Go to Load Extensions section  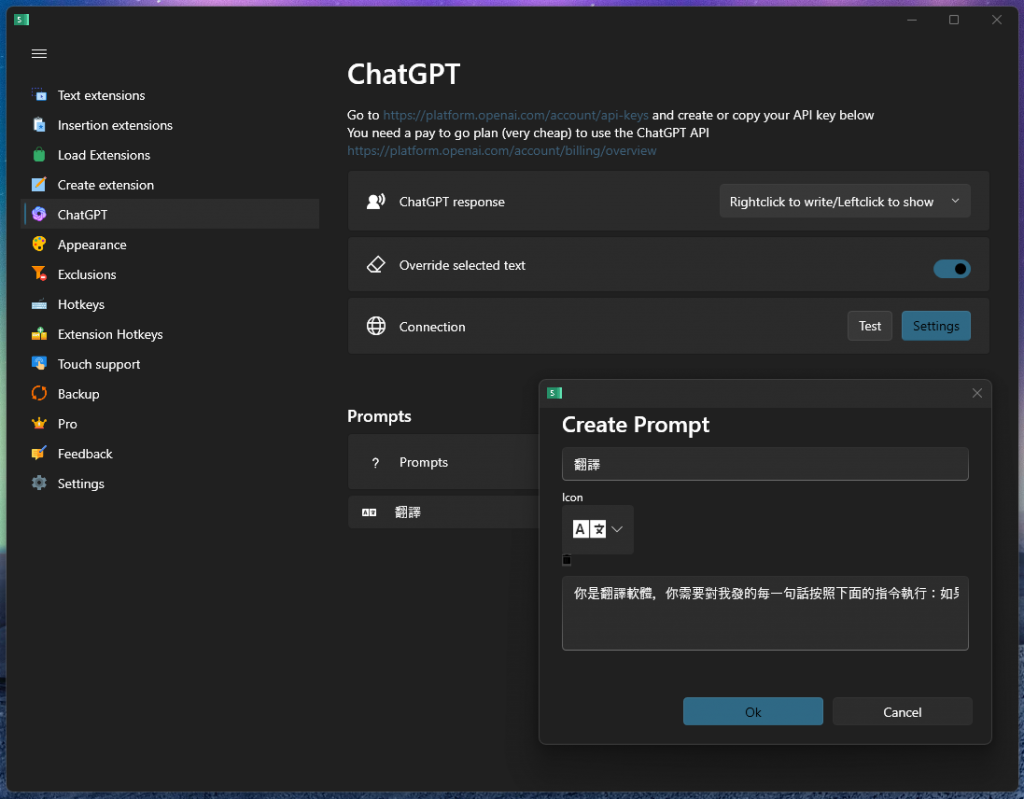tap(104, 155)
